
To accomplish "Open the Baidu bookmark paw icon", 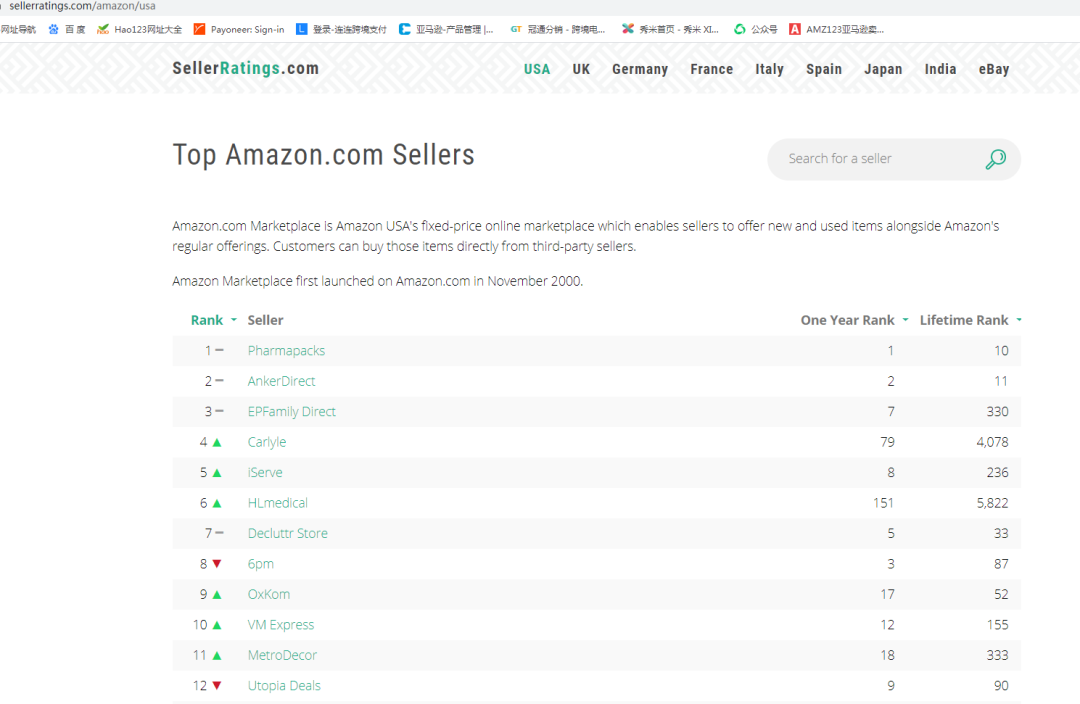I will pyautogui.click(x=54, y=29).
